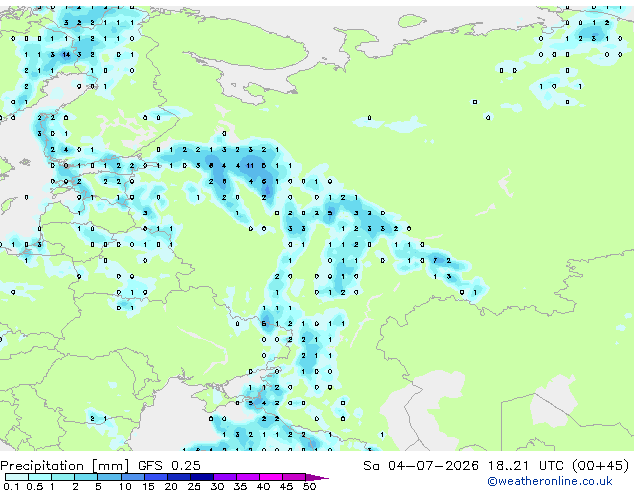Click legend tick label '30'

[x=217, y=486]
